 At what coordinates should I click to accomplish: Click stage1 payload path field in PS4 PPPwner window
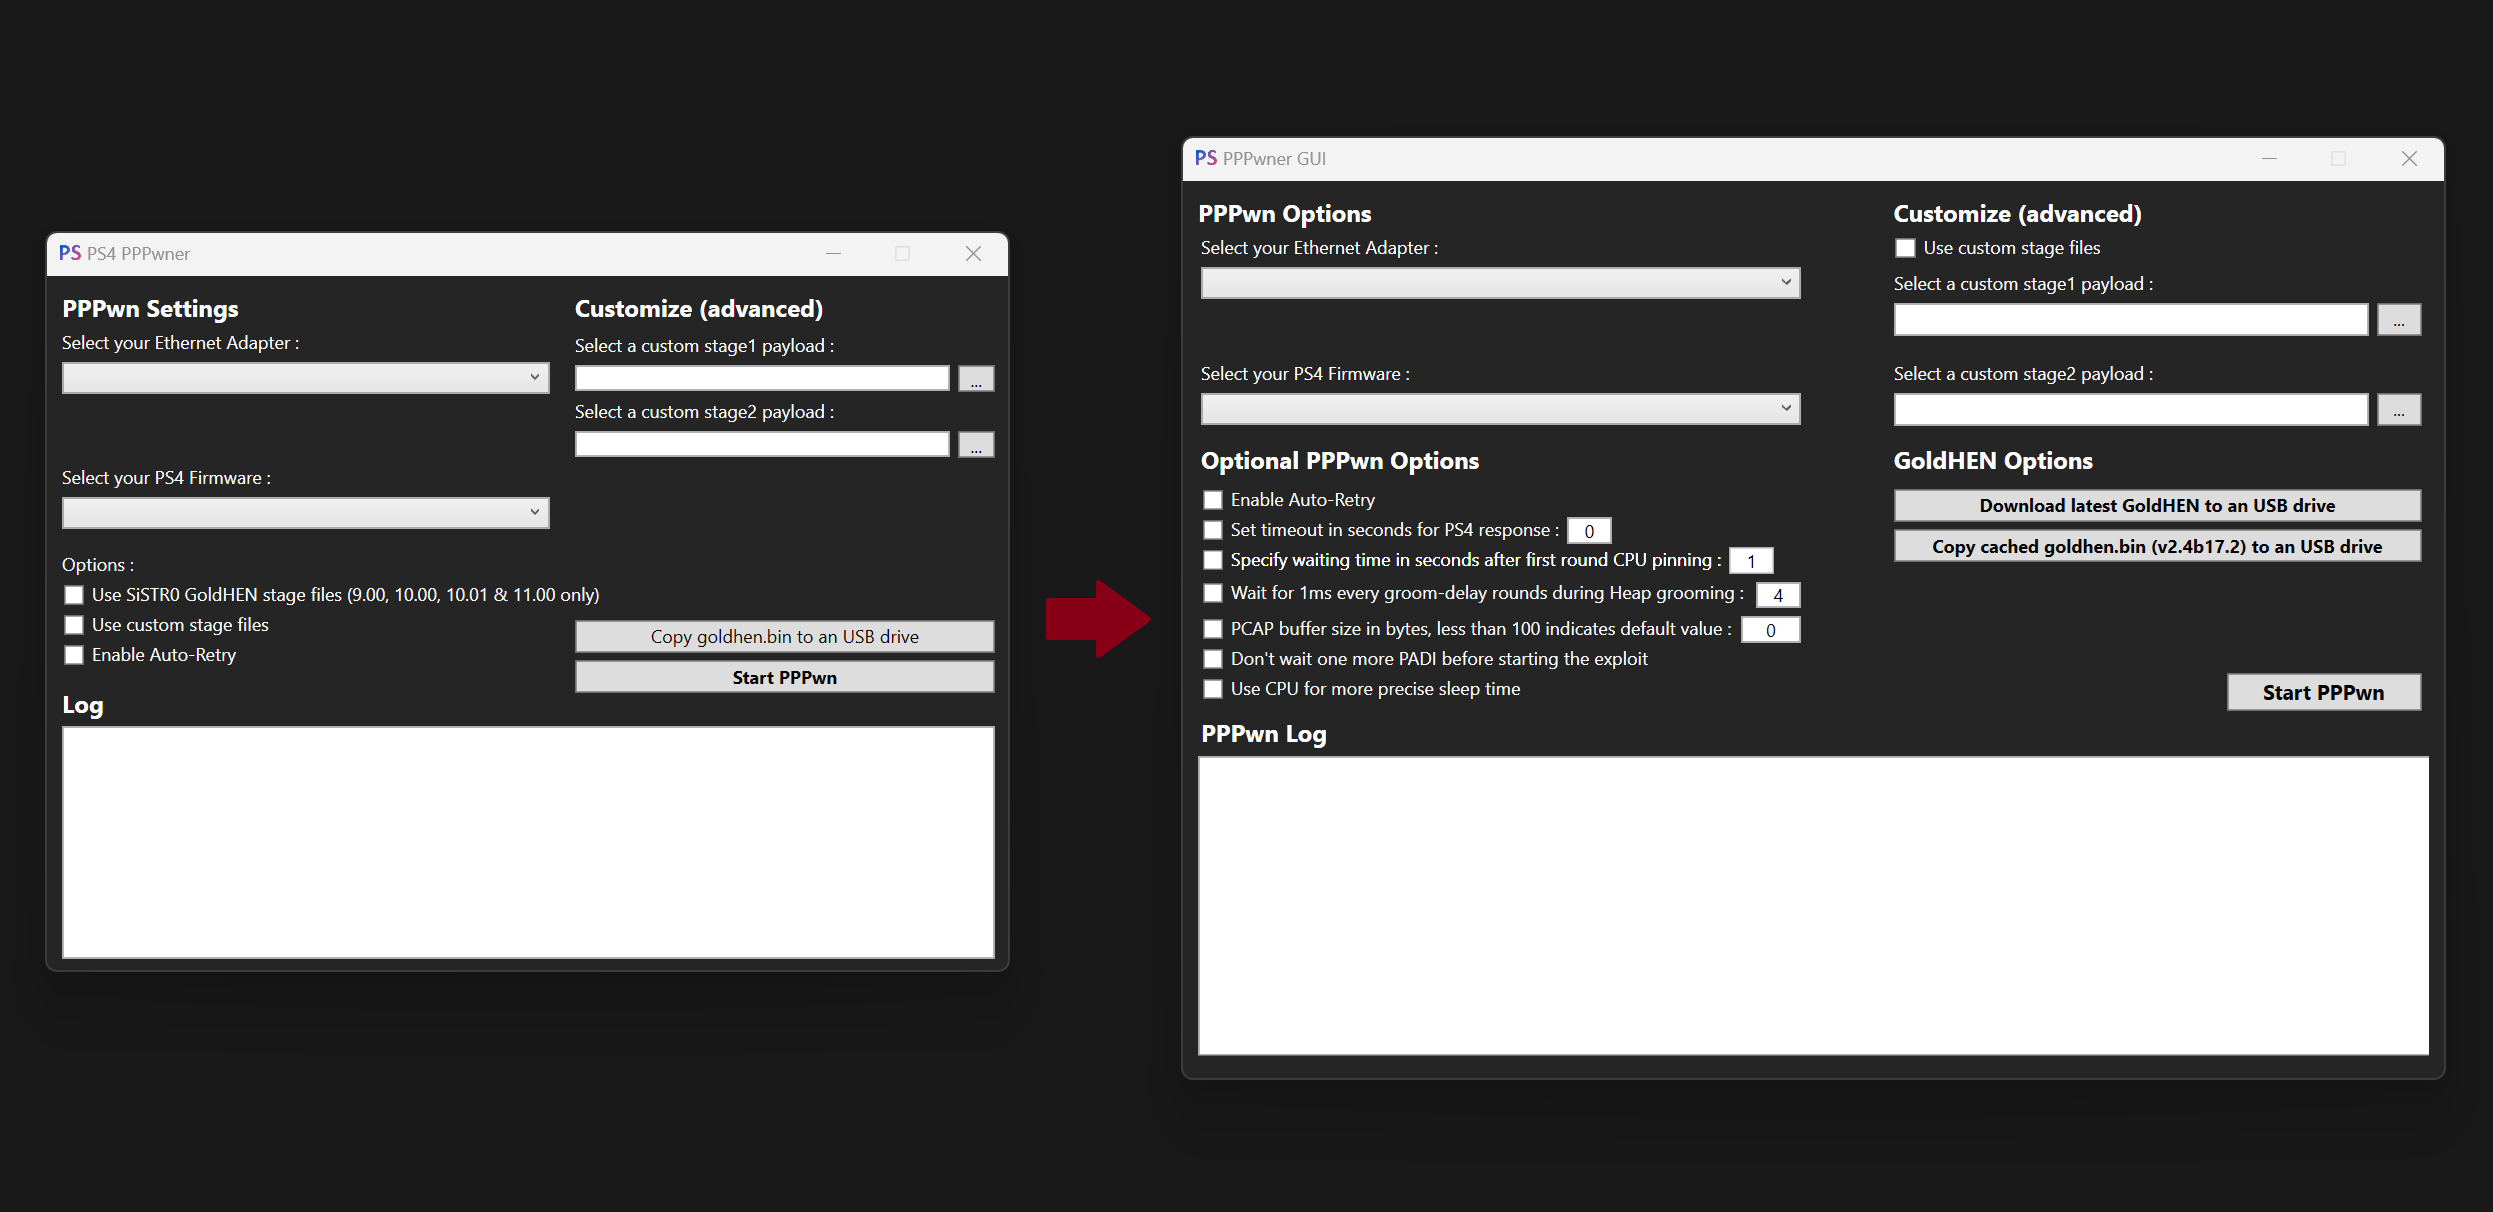point(762,378)
